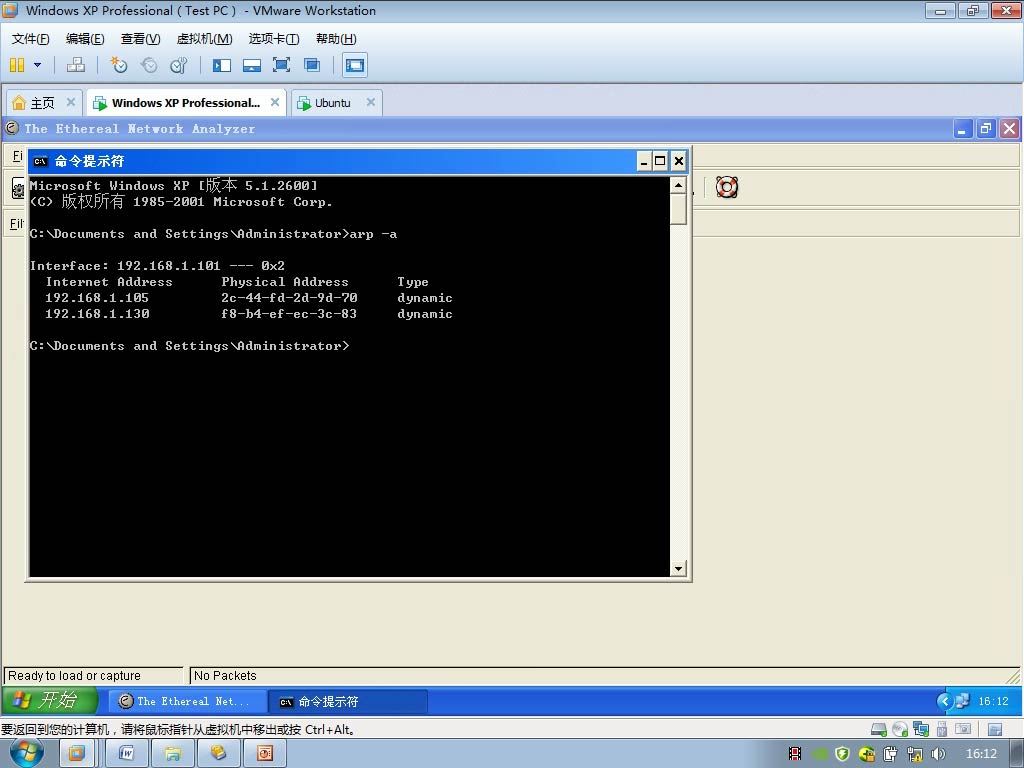Image resolution: width=1024 pixels, height=768 pixels.
Task: Click the Ethereal help lifebuoy icon
Action: pyautogui.click(x=727, y=187)
